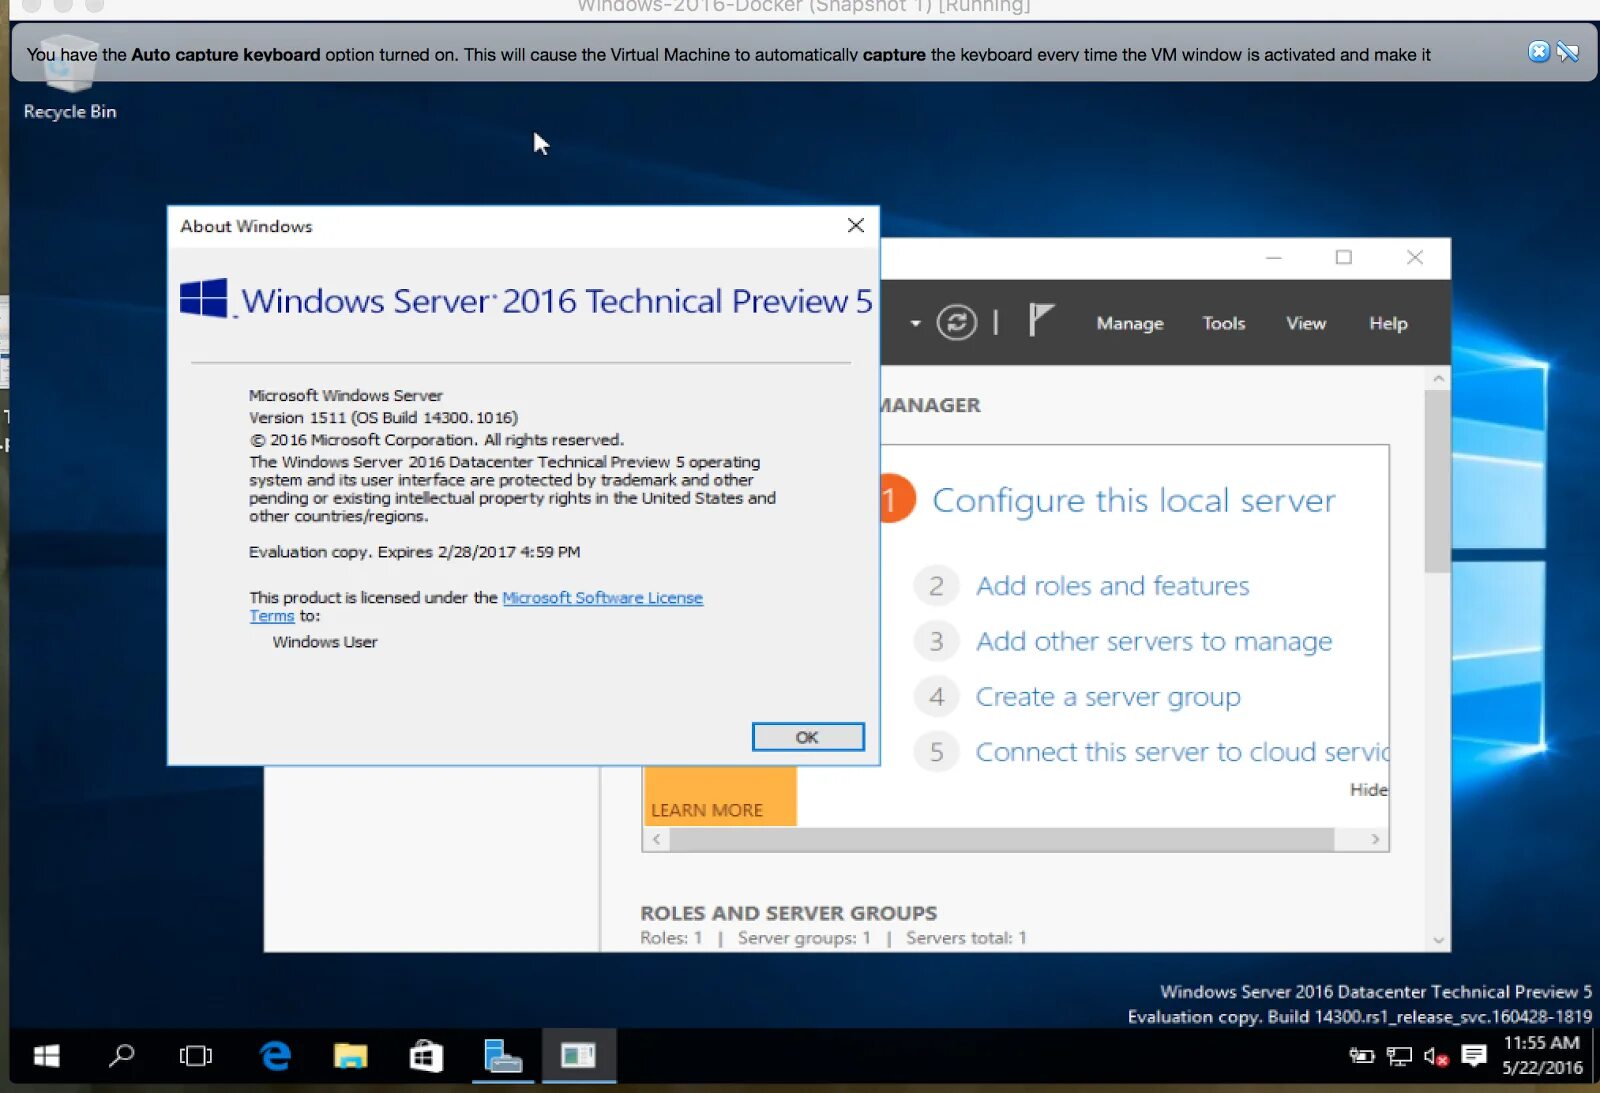Click horizontal scrollbar left arrow in welcome panel
Screen dimensions: 1600x1093
656,839
